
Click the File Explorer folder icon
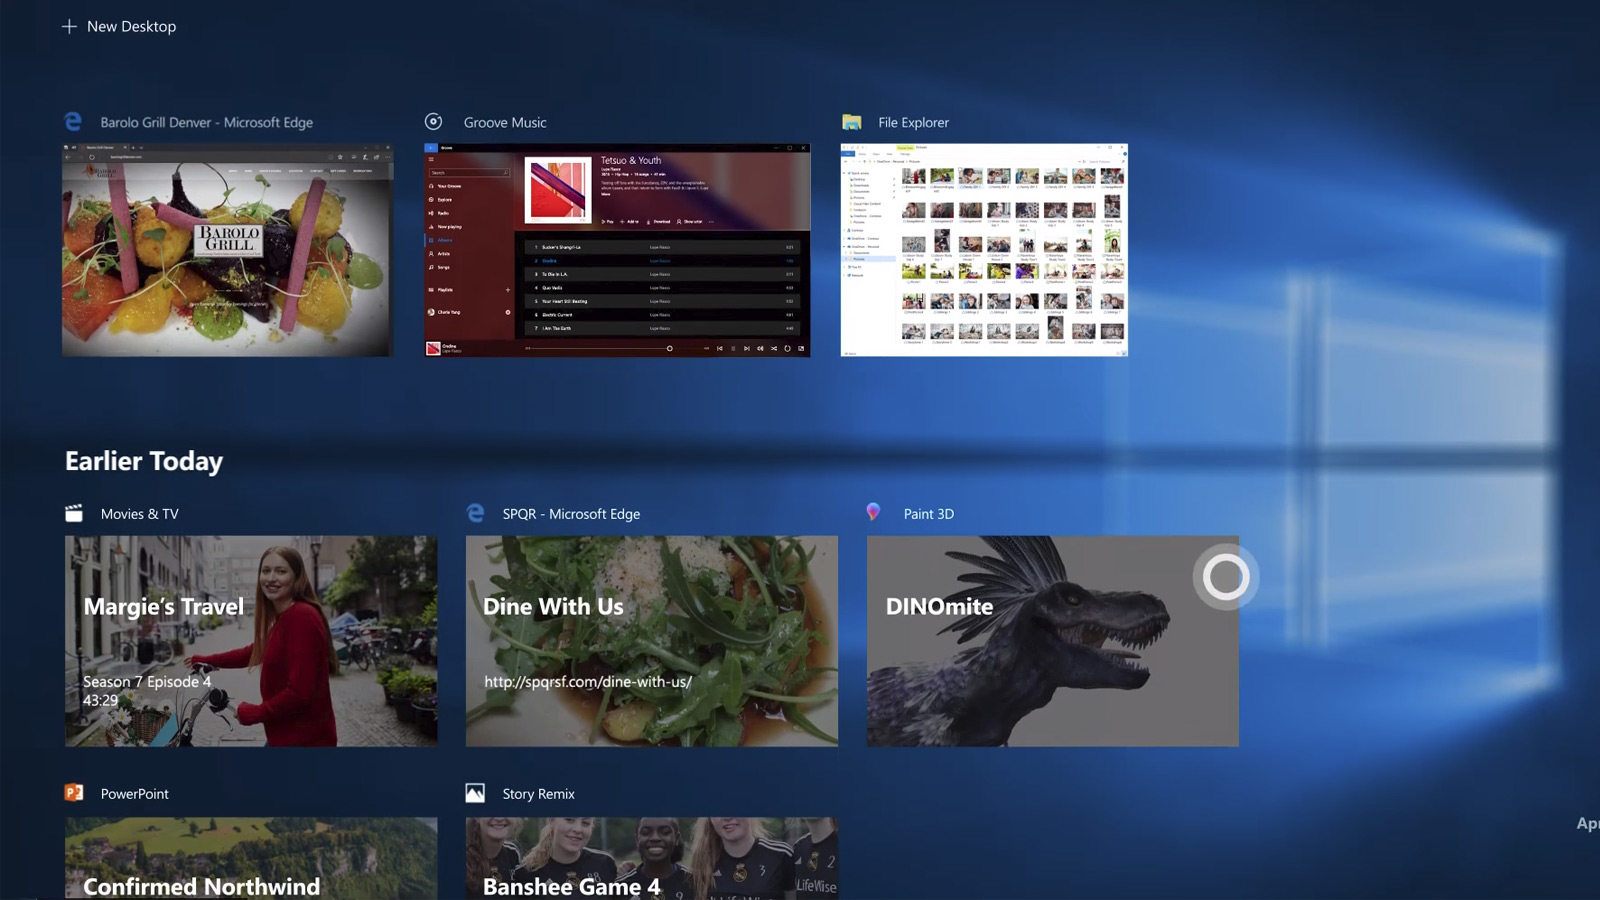(x=852, y=122)
